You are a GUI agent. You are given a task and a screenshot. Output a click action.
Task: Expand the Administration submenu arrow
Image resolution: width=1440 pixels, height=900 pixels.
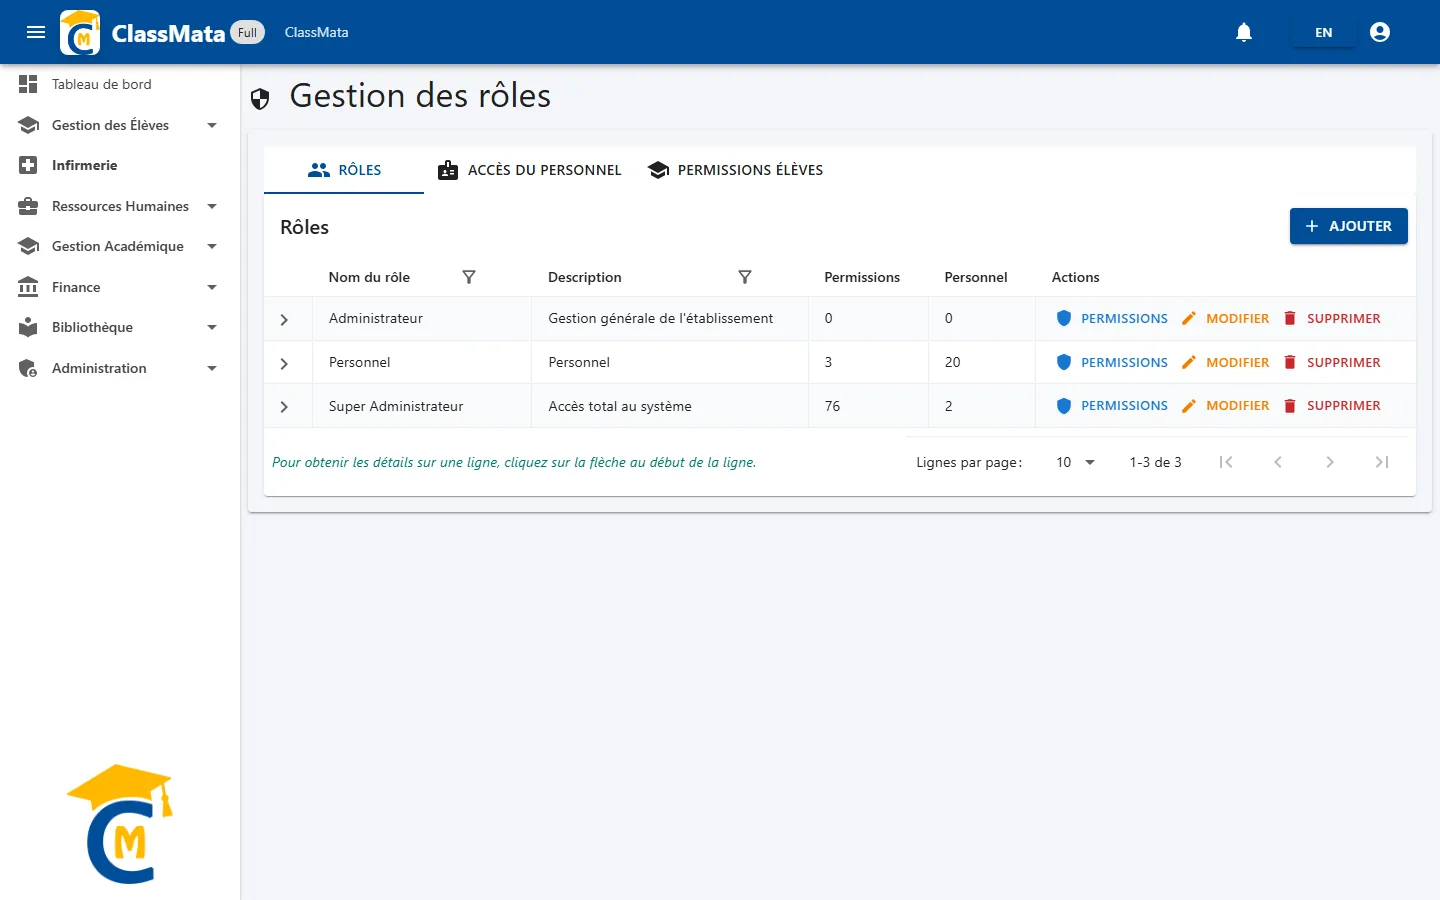coord(212,368)
